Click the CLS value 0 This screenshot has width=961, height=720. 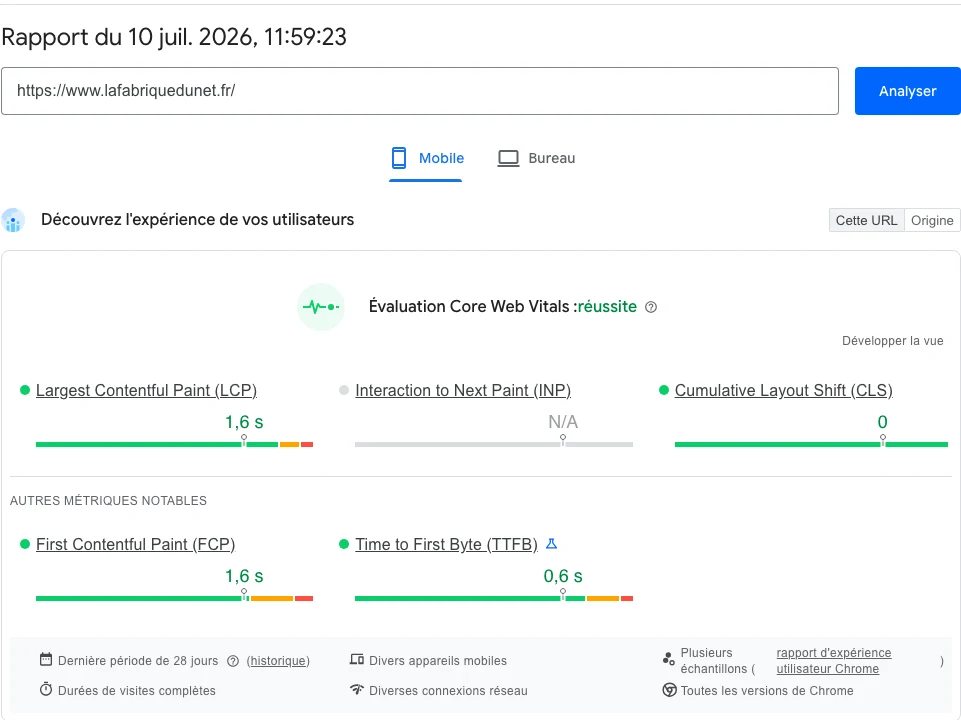click(883, 422)
